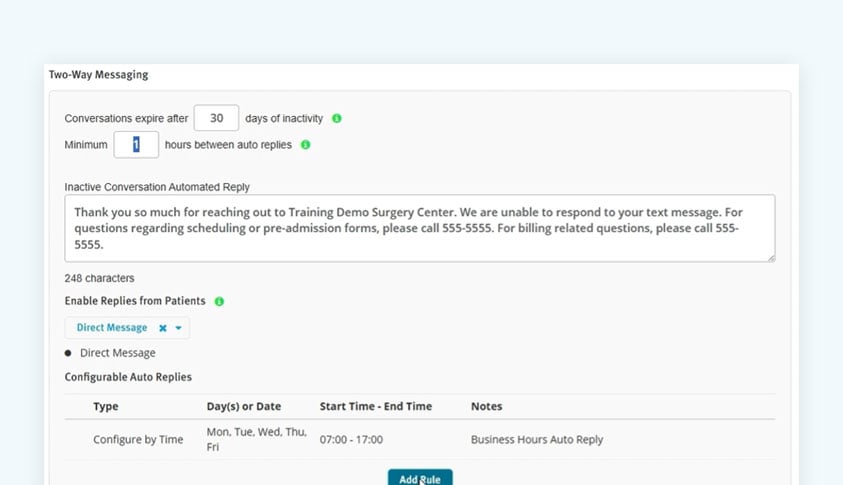
Task: Click the 07:00 - 17:00 time cell
Action: [x=351, y=440]
